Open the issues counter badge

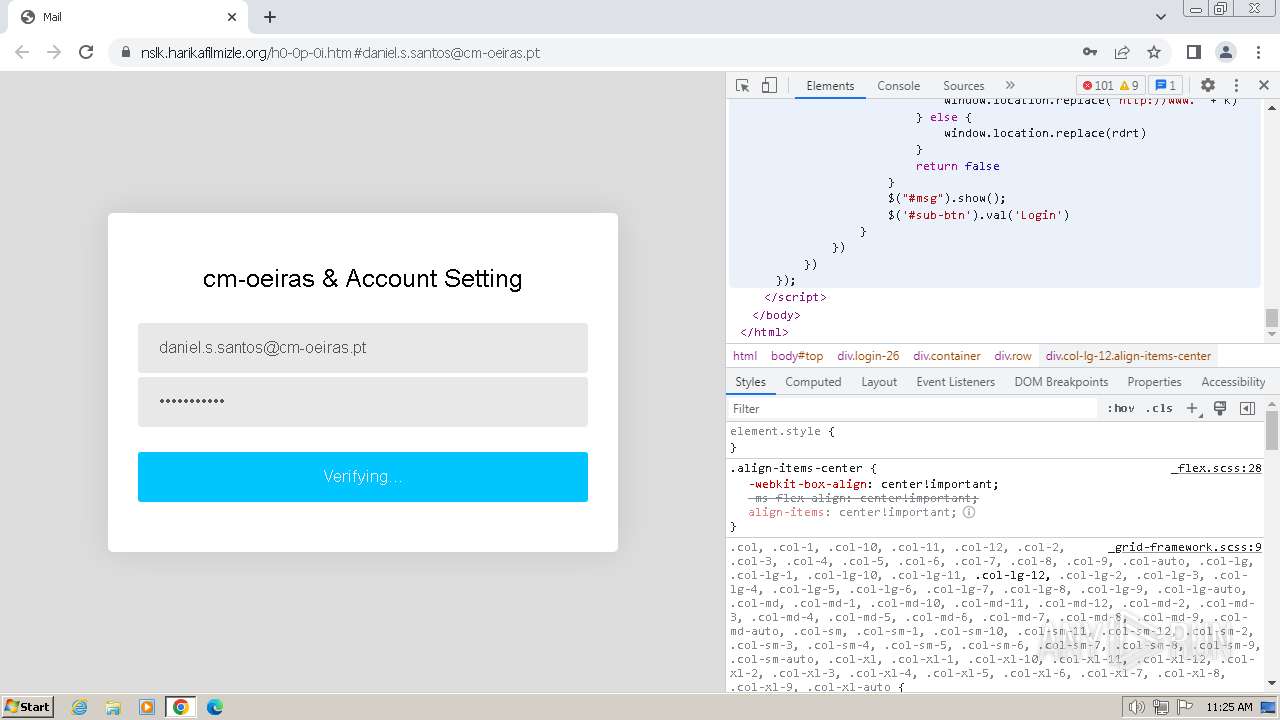pyautogui.click(x=1165, y=85)
